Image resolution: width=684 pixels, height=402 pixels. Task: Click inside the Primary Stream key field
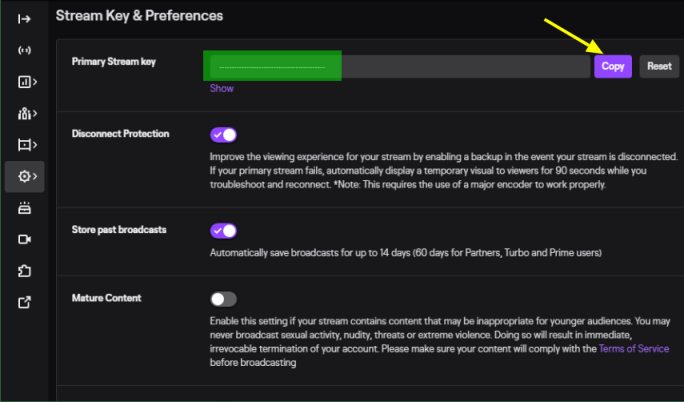click(x=460, y=66)
